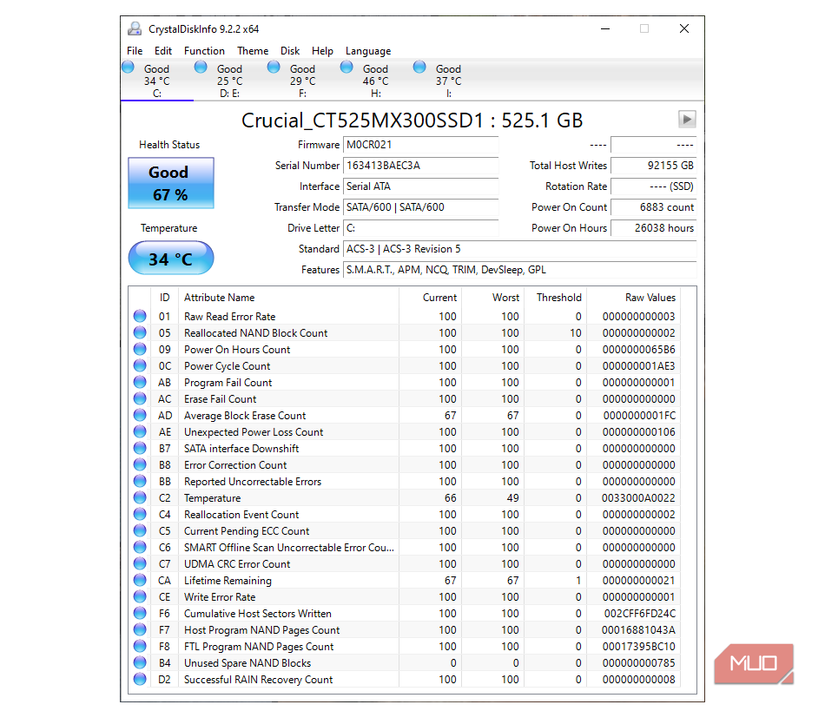Click the Rotation Rate value field
Screen dimensions: 825x716
(653, 186)
